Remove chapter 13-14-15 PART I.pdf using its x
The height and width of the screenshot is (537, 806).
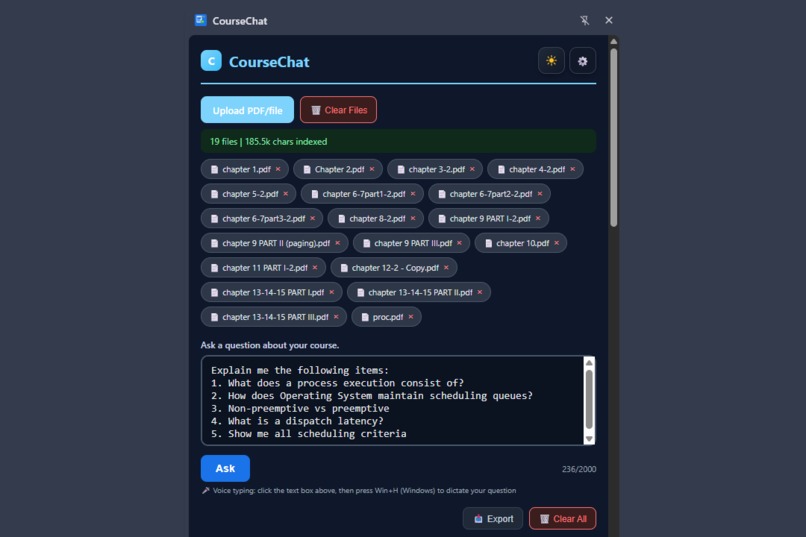tap(332, 292)
